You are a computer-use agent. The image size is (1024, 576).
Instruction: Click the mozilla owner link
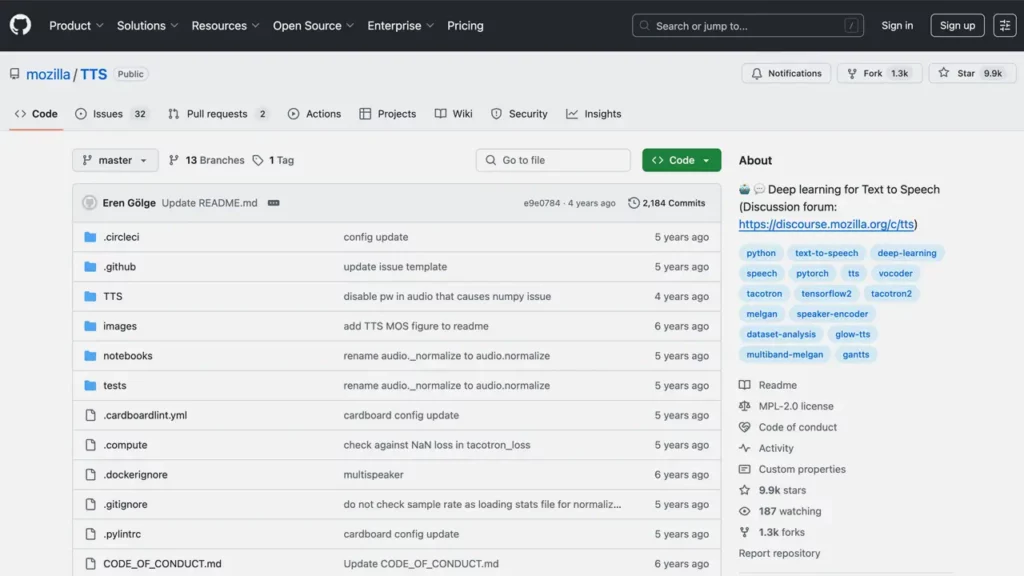48,74
